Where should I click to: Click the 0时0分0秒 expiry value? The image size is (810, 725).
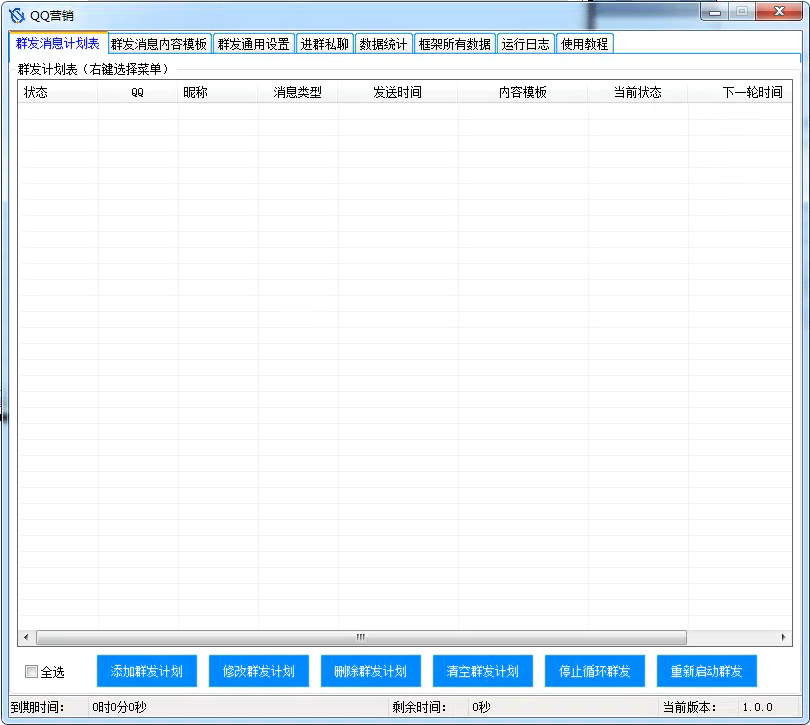[x=119, y=707]
